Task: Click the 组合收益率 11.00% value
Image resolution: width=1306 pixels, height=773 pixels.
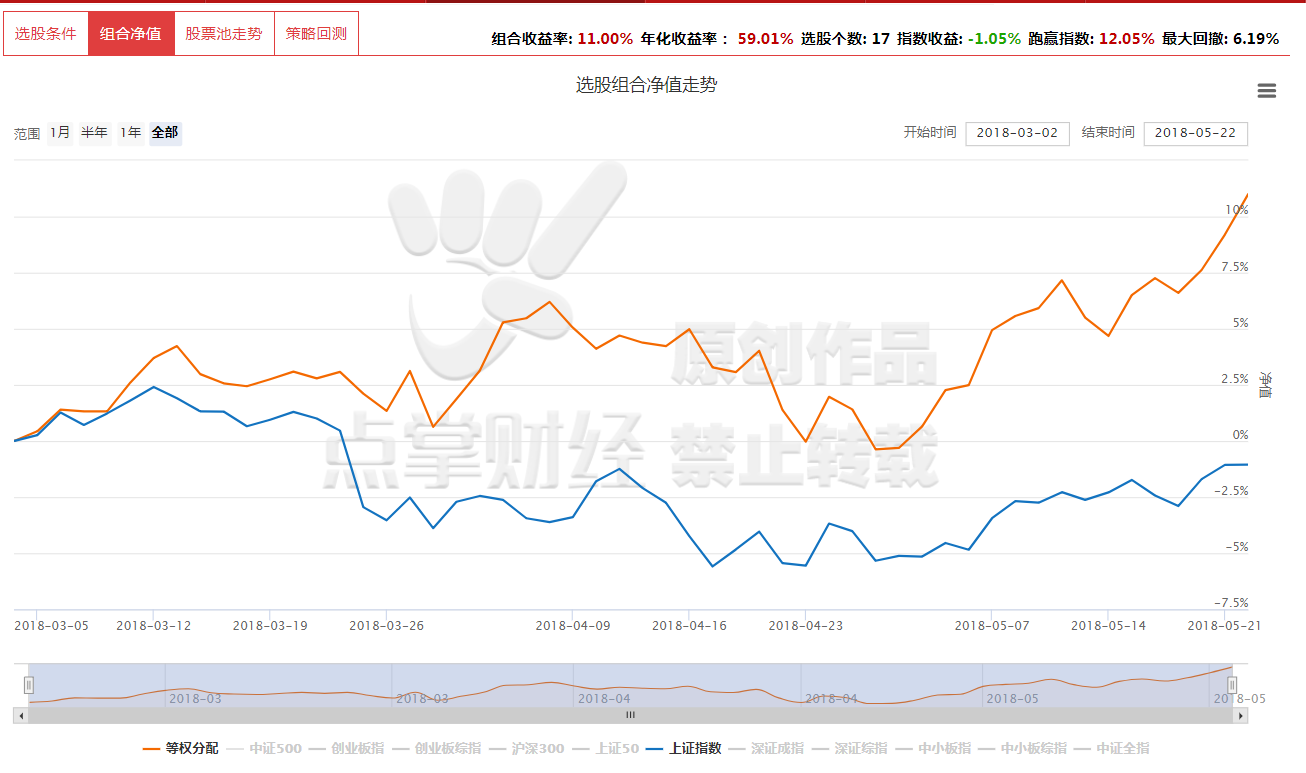Action: [x=606, y=39]
